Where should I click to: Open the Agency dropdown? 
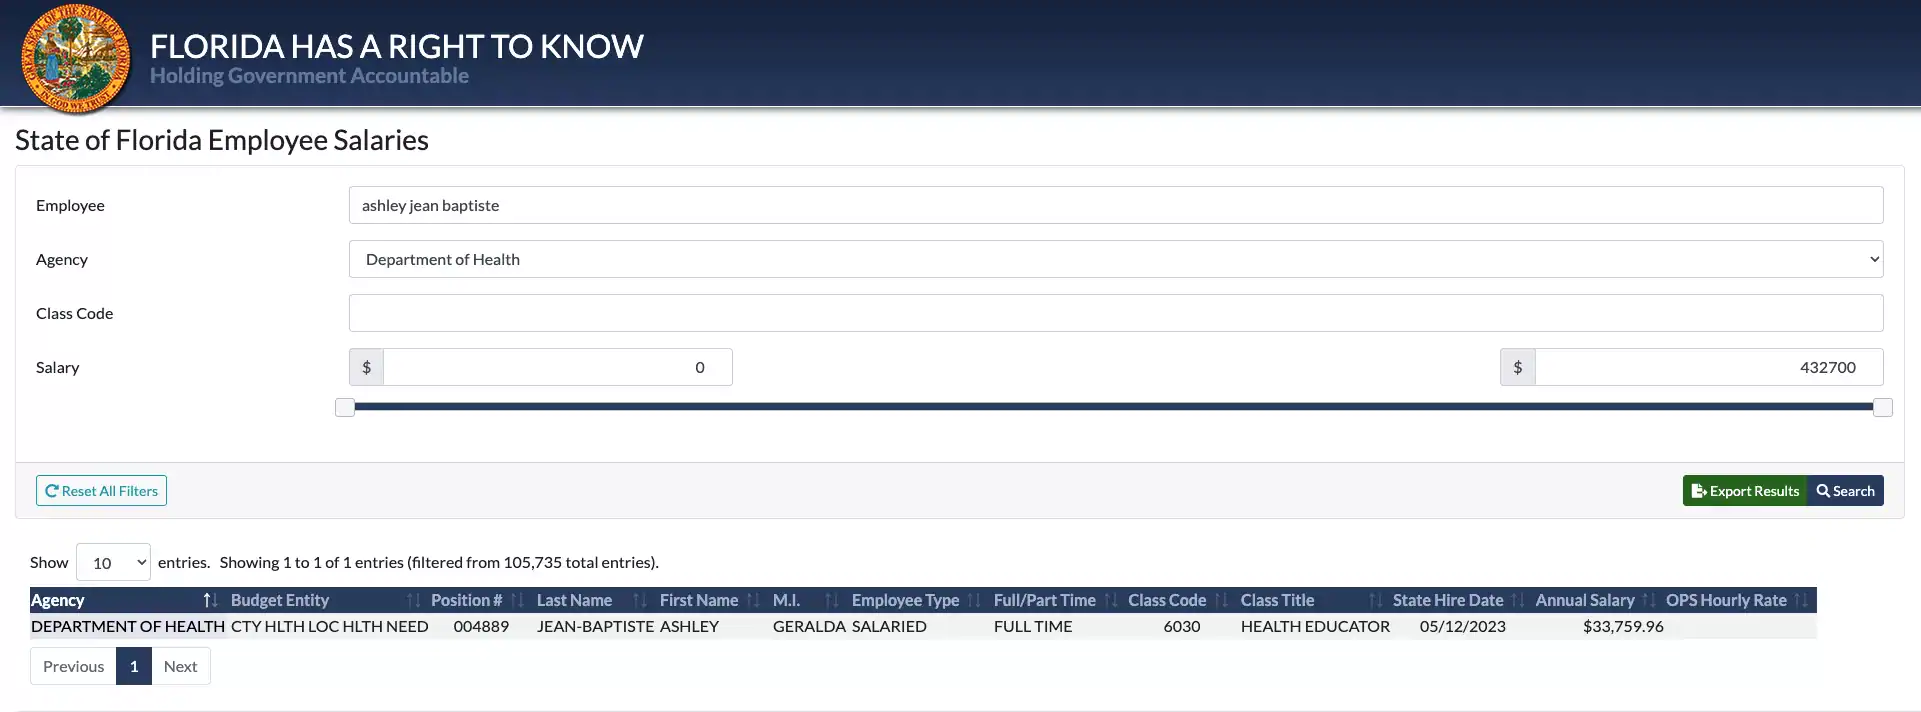1115,259
